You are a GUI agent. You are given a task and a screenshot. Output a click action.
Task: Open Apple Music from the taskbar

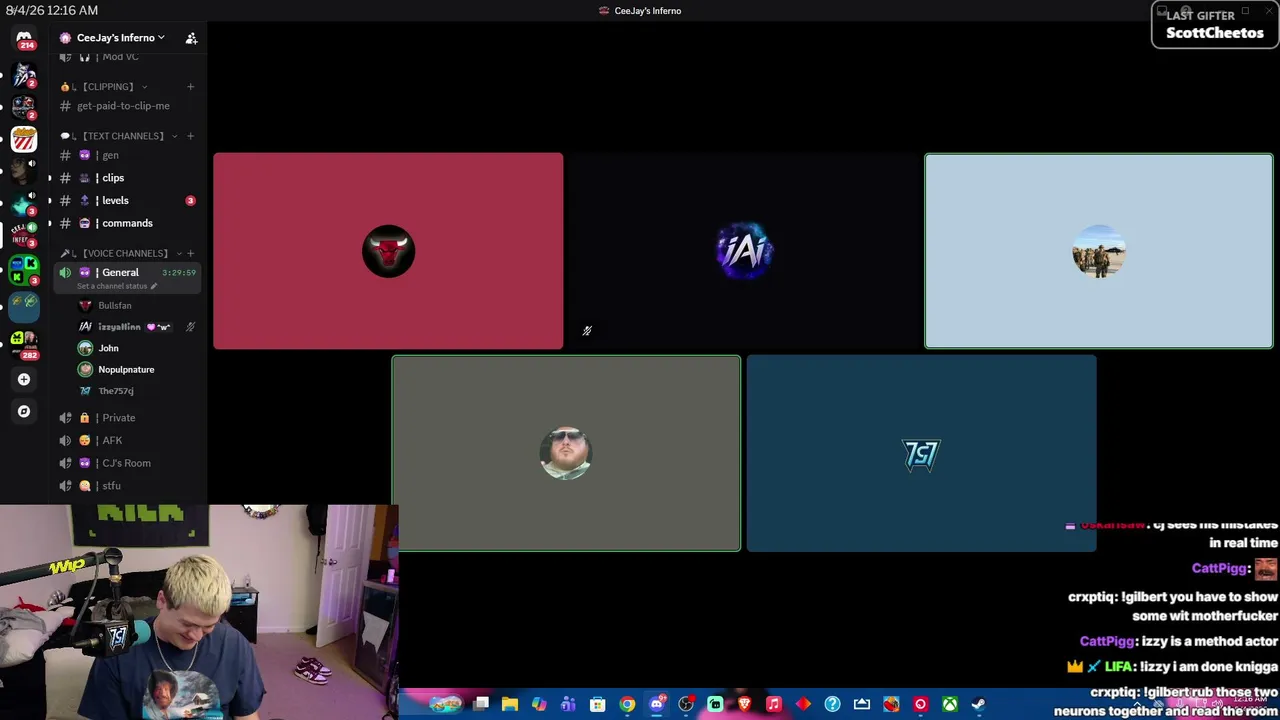click(773, 705)
